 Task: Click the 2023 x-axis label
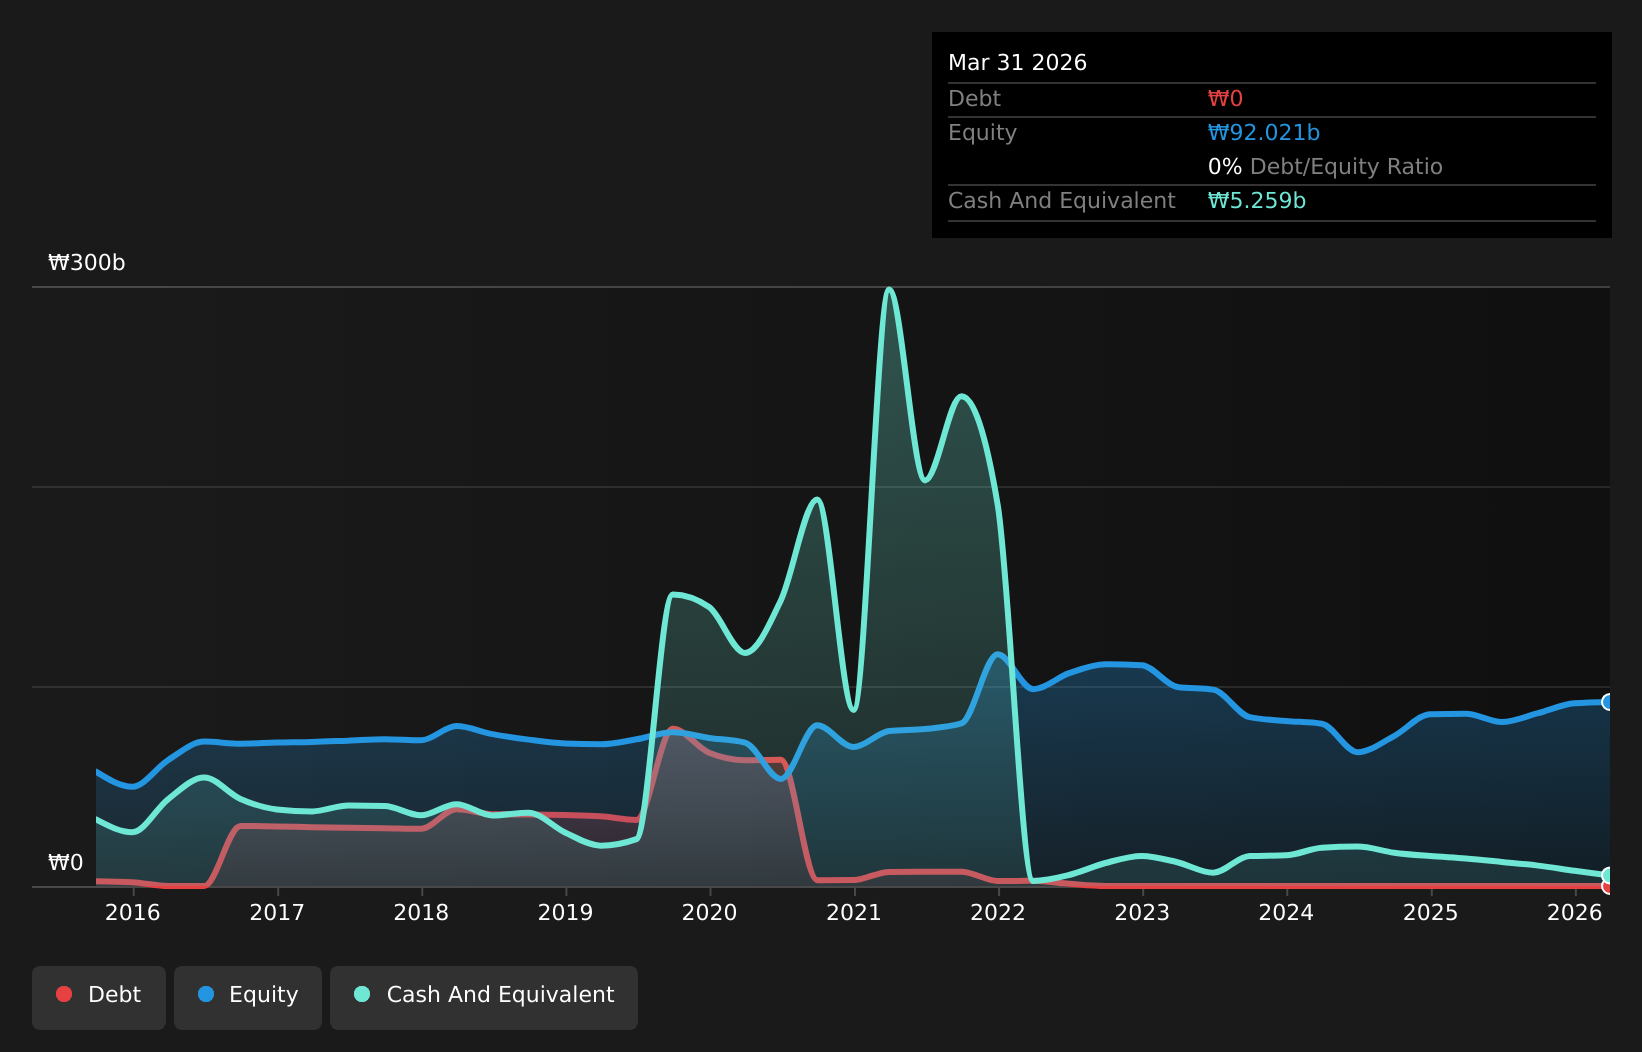click(x=1142, y=912)
